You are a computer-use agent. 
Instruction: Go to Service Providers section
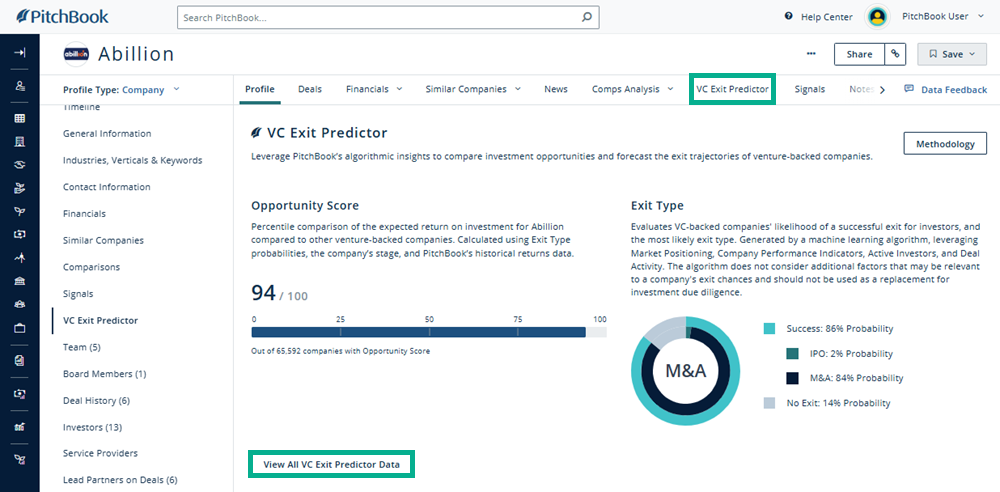[x=100, y=453]
